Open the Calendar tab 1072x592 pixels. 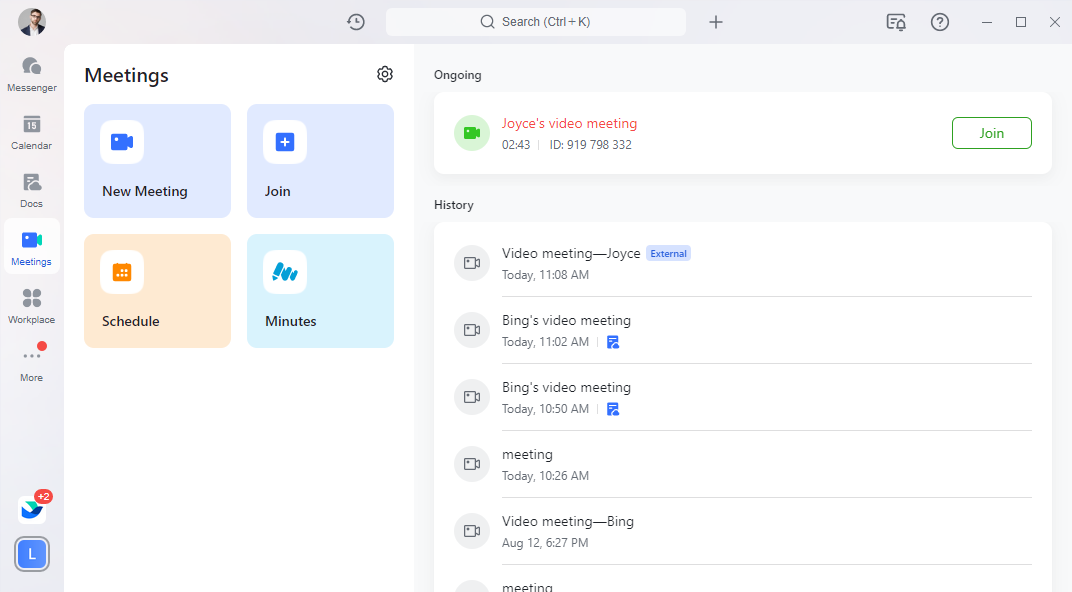point(32,132)
